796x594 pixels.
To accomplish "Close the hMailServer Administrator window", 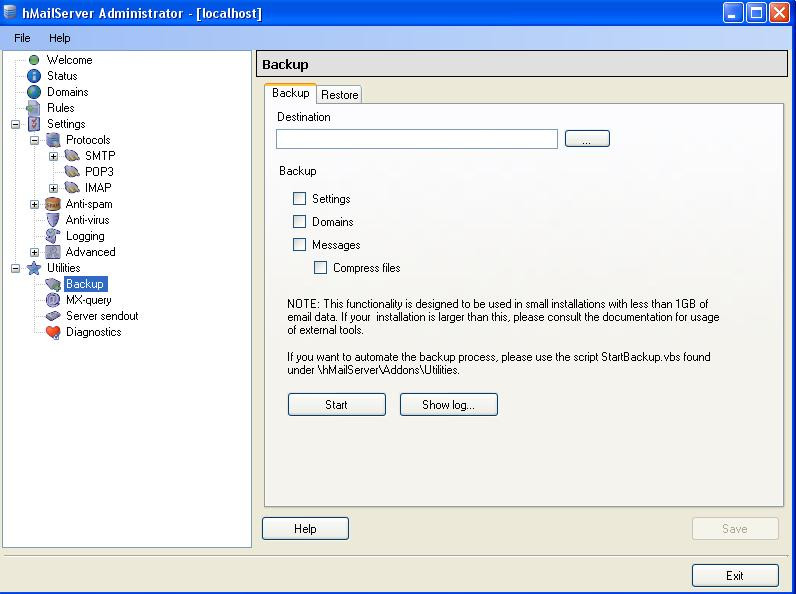I will [779, 13].
